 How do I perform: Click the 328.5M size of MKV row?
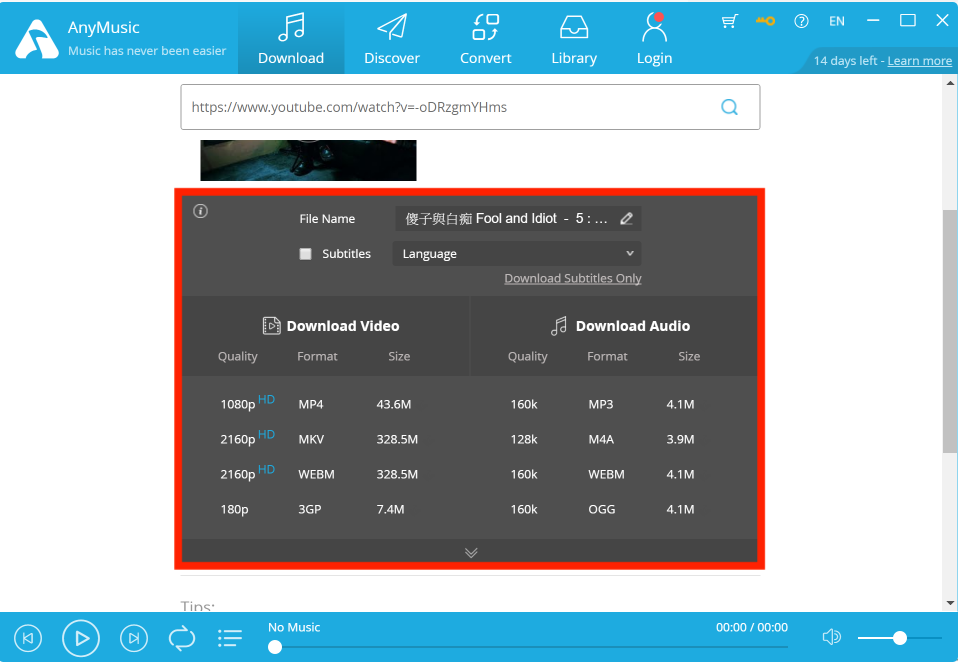397,439
